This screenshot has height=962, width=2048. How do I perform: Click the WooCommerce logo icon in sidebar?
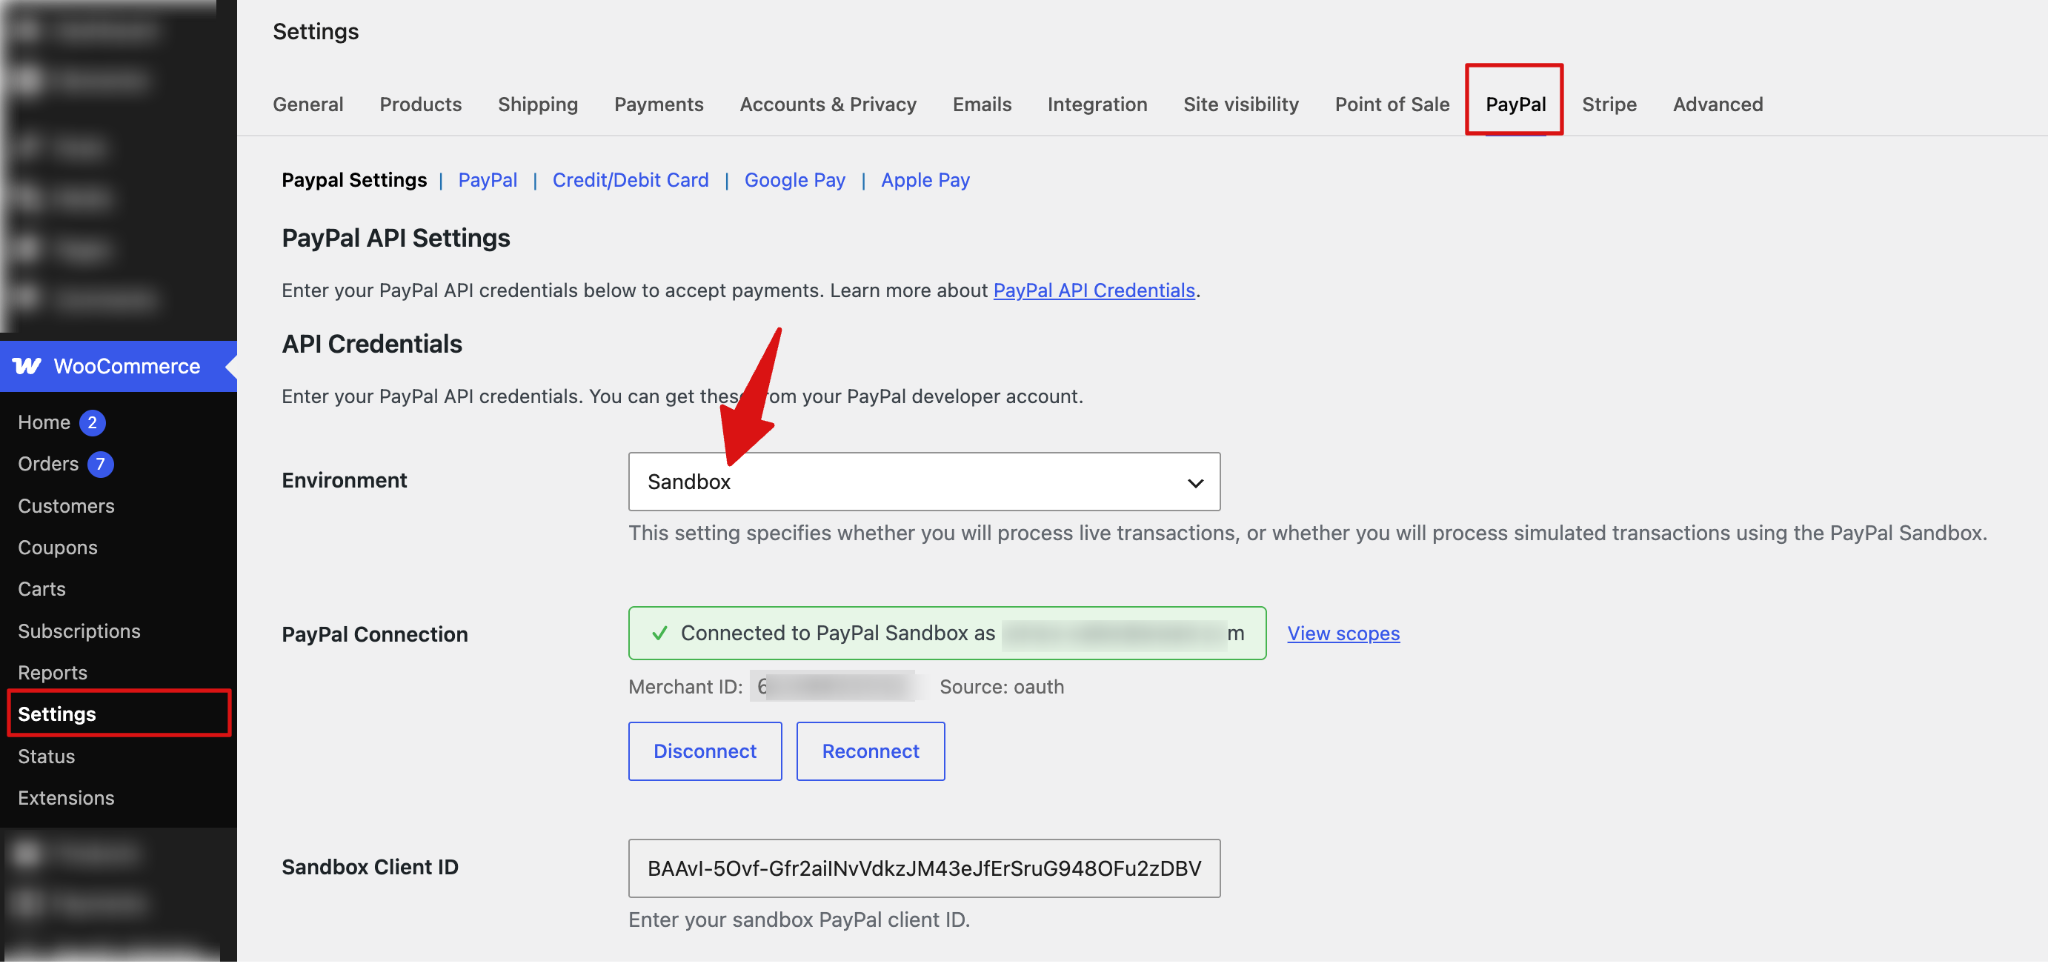(x=27, y=366)
